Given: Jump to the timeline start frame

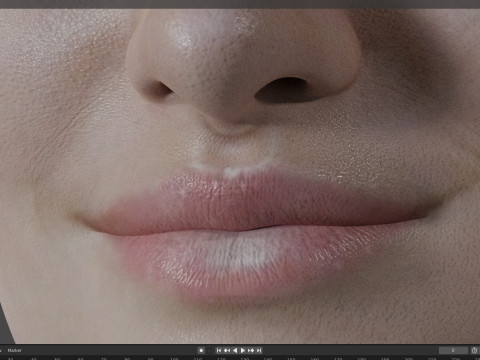Looking at the screenshot, I should point(219,350).
